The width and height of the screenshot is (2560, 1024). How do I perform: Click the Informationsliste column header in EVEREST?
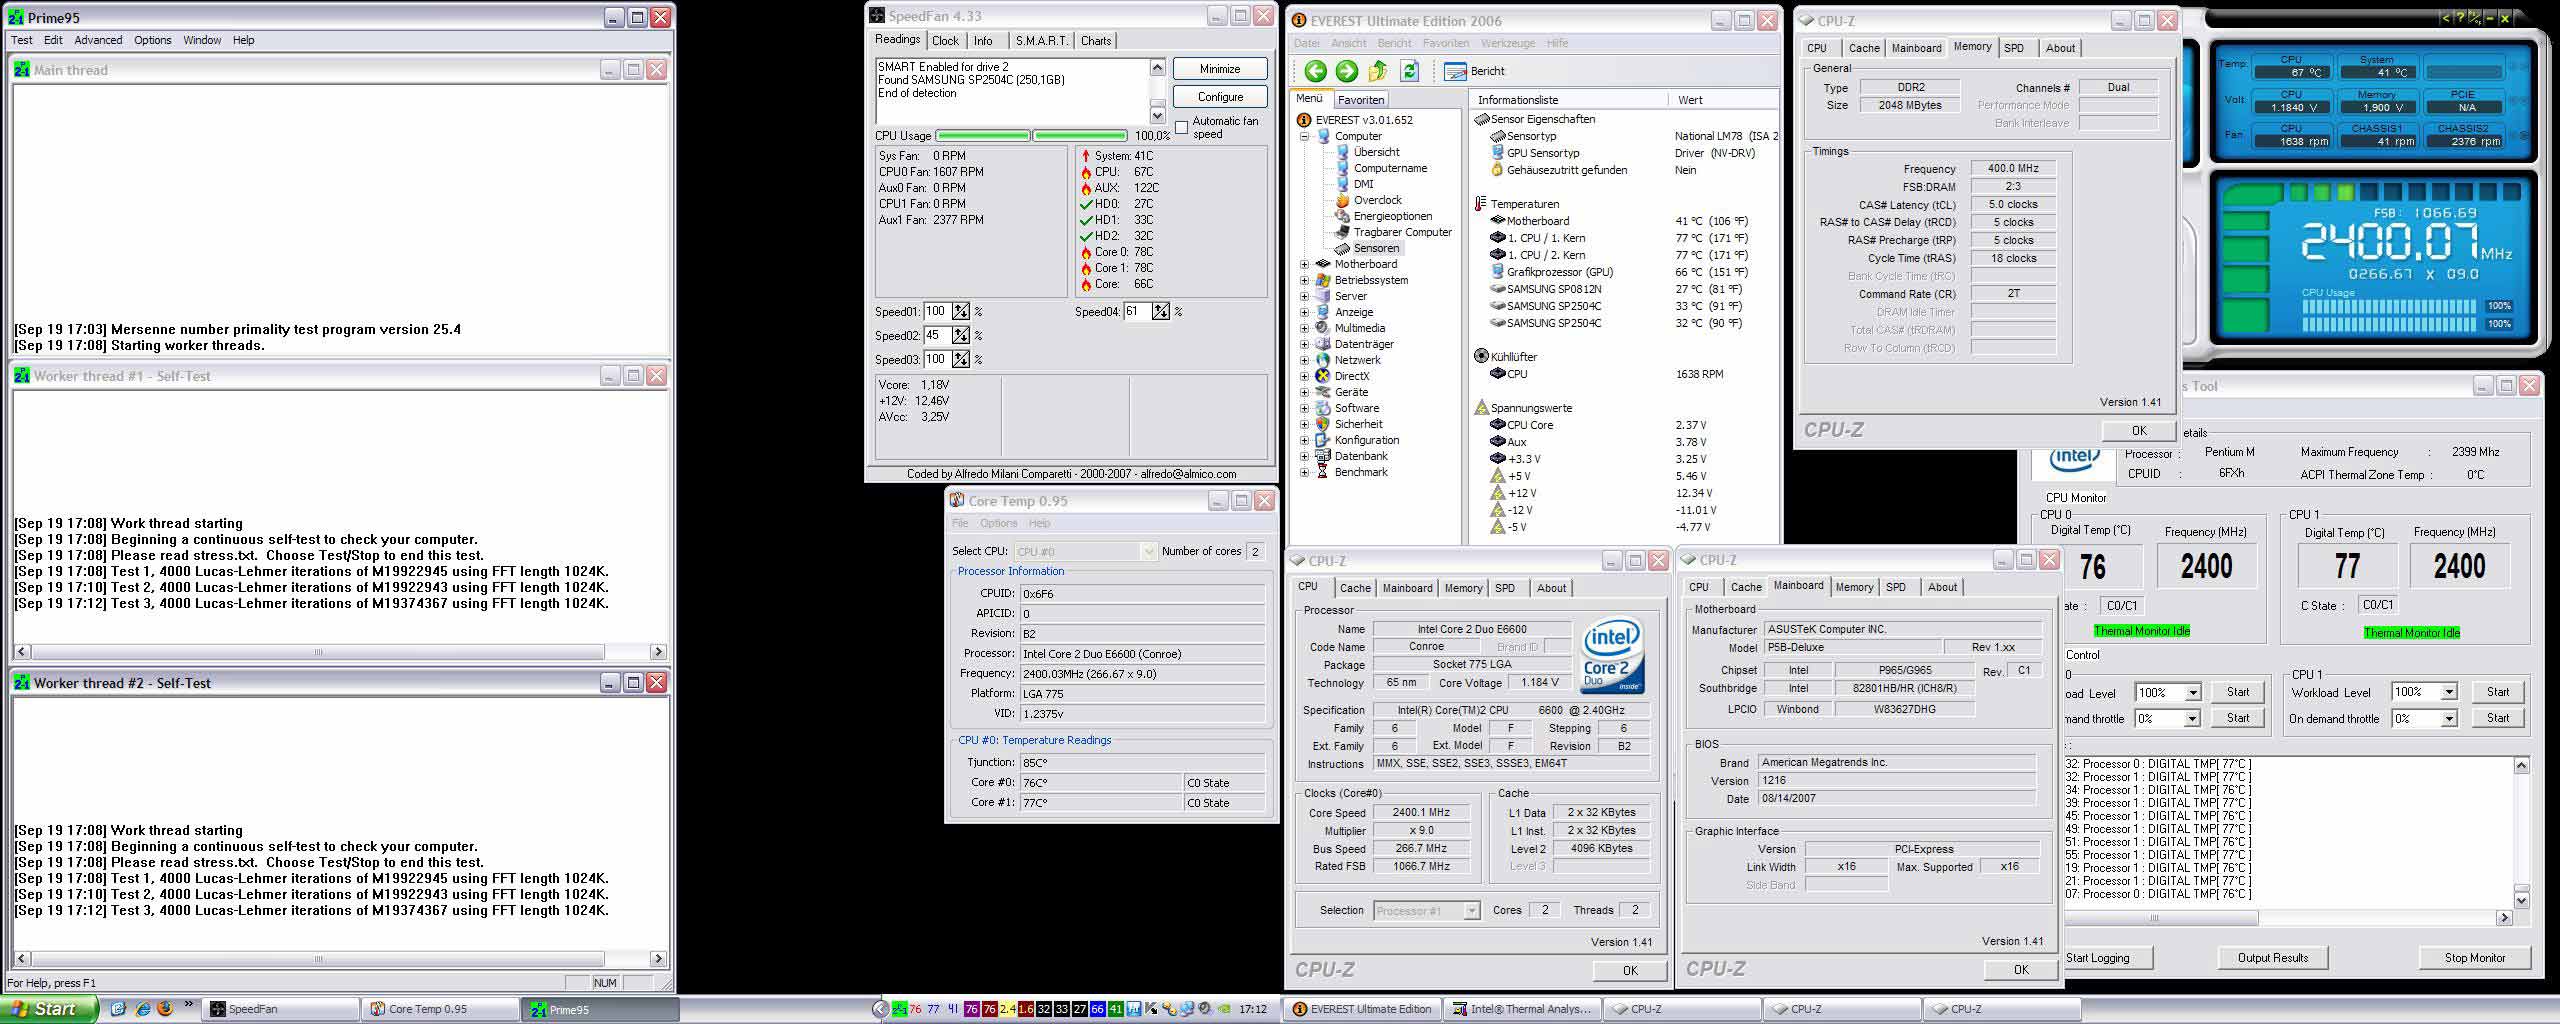coord(1569,100)
